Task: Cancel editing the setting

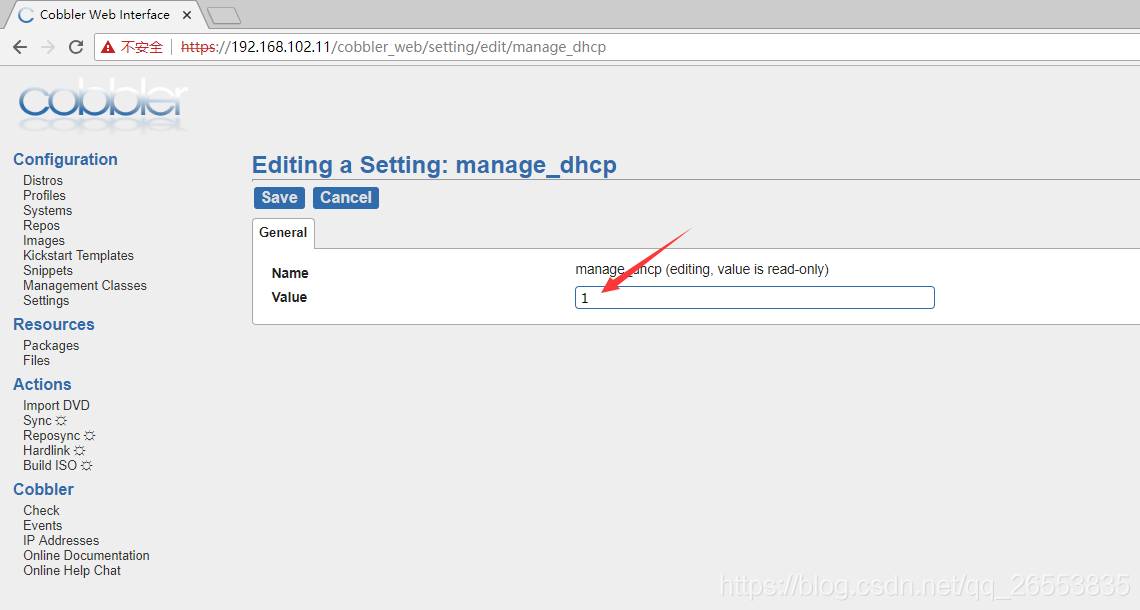Action: 346,198
